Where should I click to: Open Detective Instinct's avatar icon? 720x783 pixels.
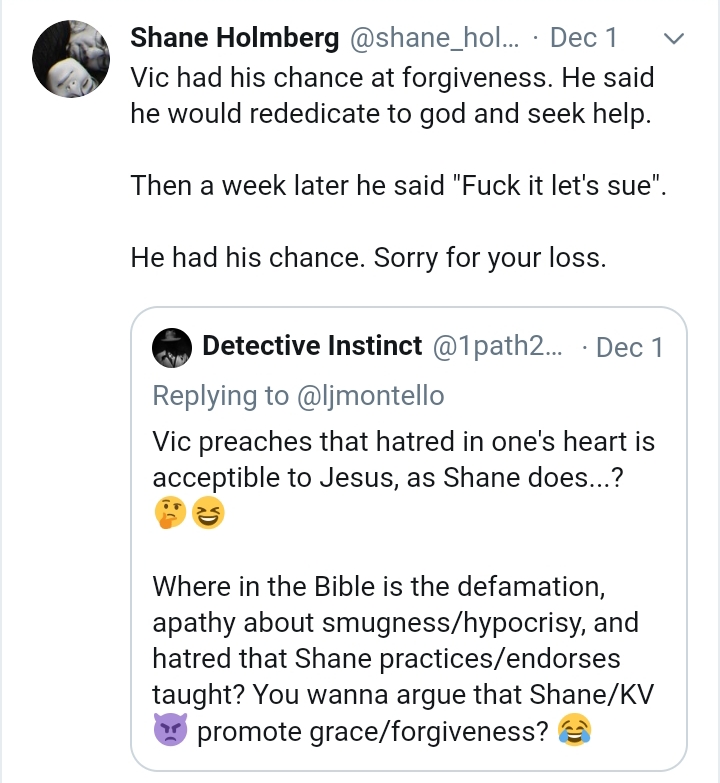click(x=172, y=348)
